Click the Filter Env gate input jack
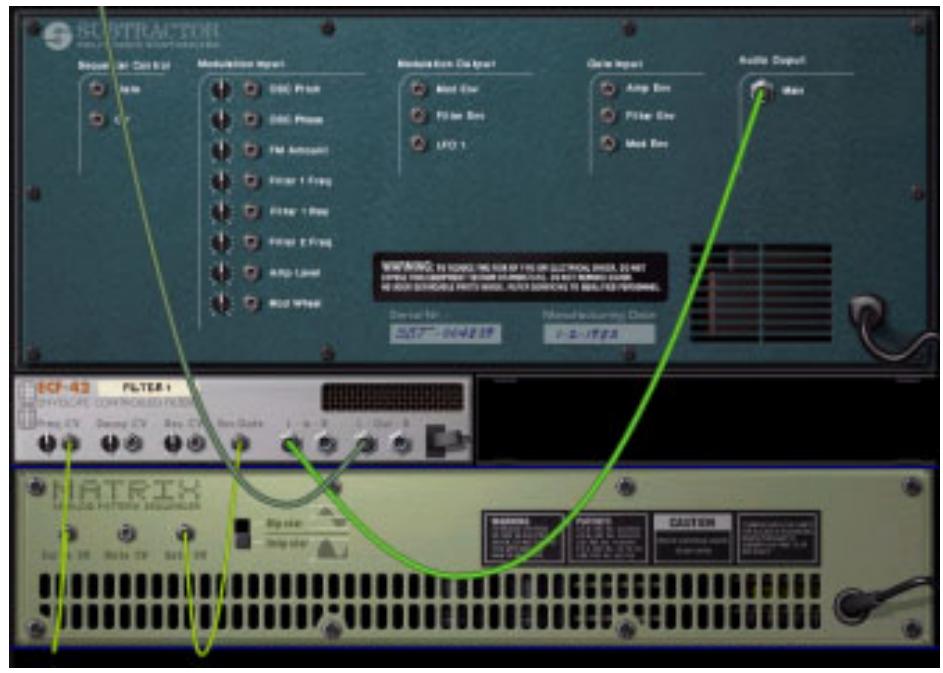This screenshot has height=673, width=943. coord(607,115)
